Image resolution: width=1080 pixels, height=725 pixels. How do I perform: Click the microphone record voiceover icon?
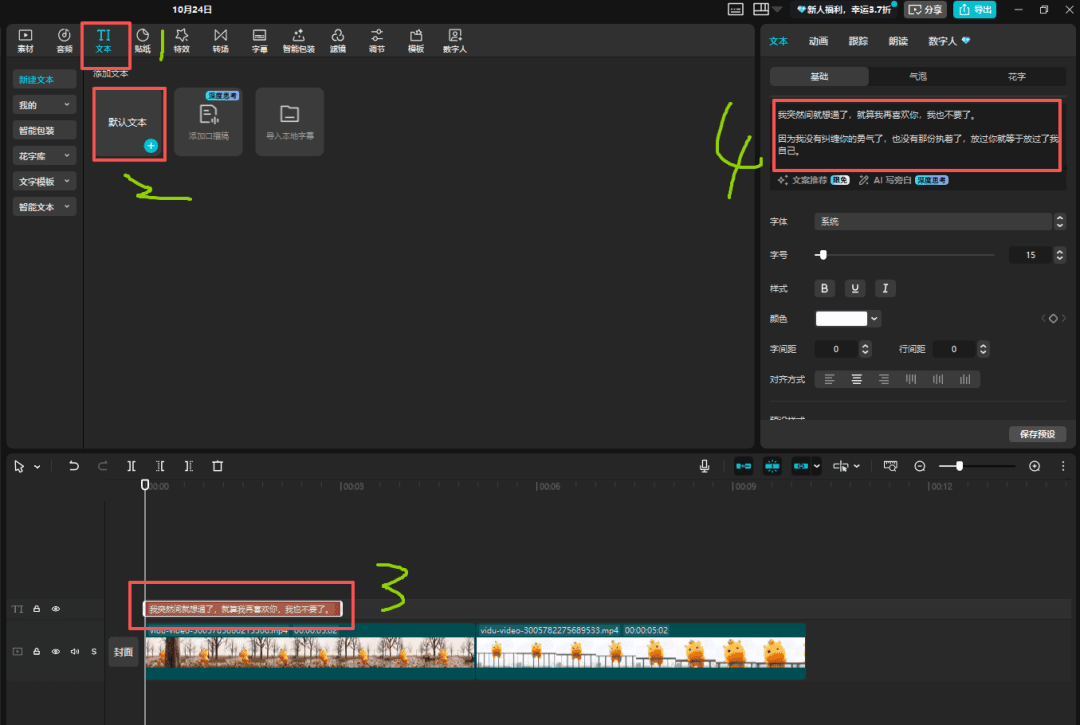[705, 466]
